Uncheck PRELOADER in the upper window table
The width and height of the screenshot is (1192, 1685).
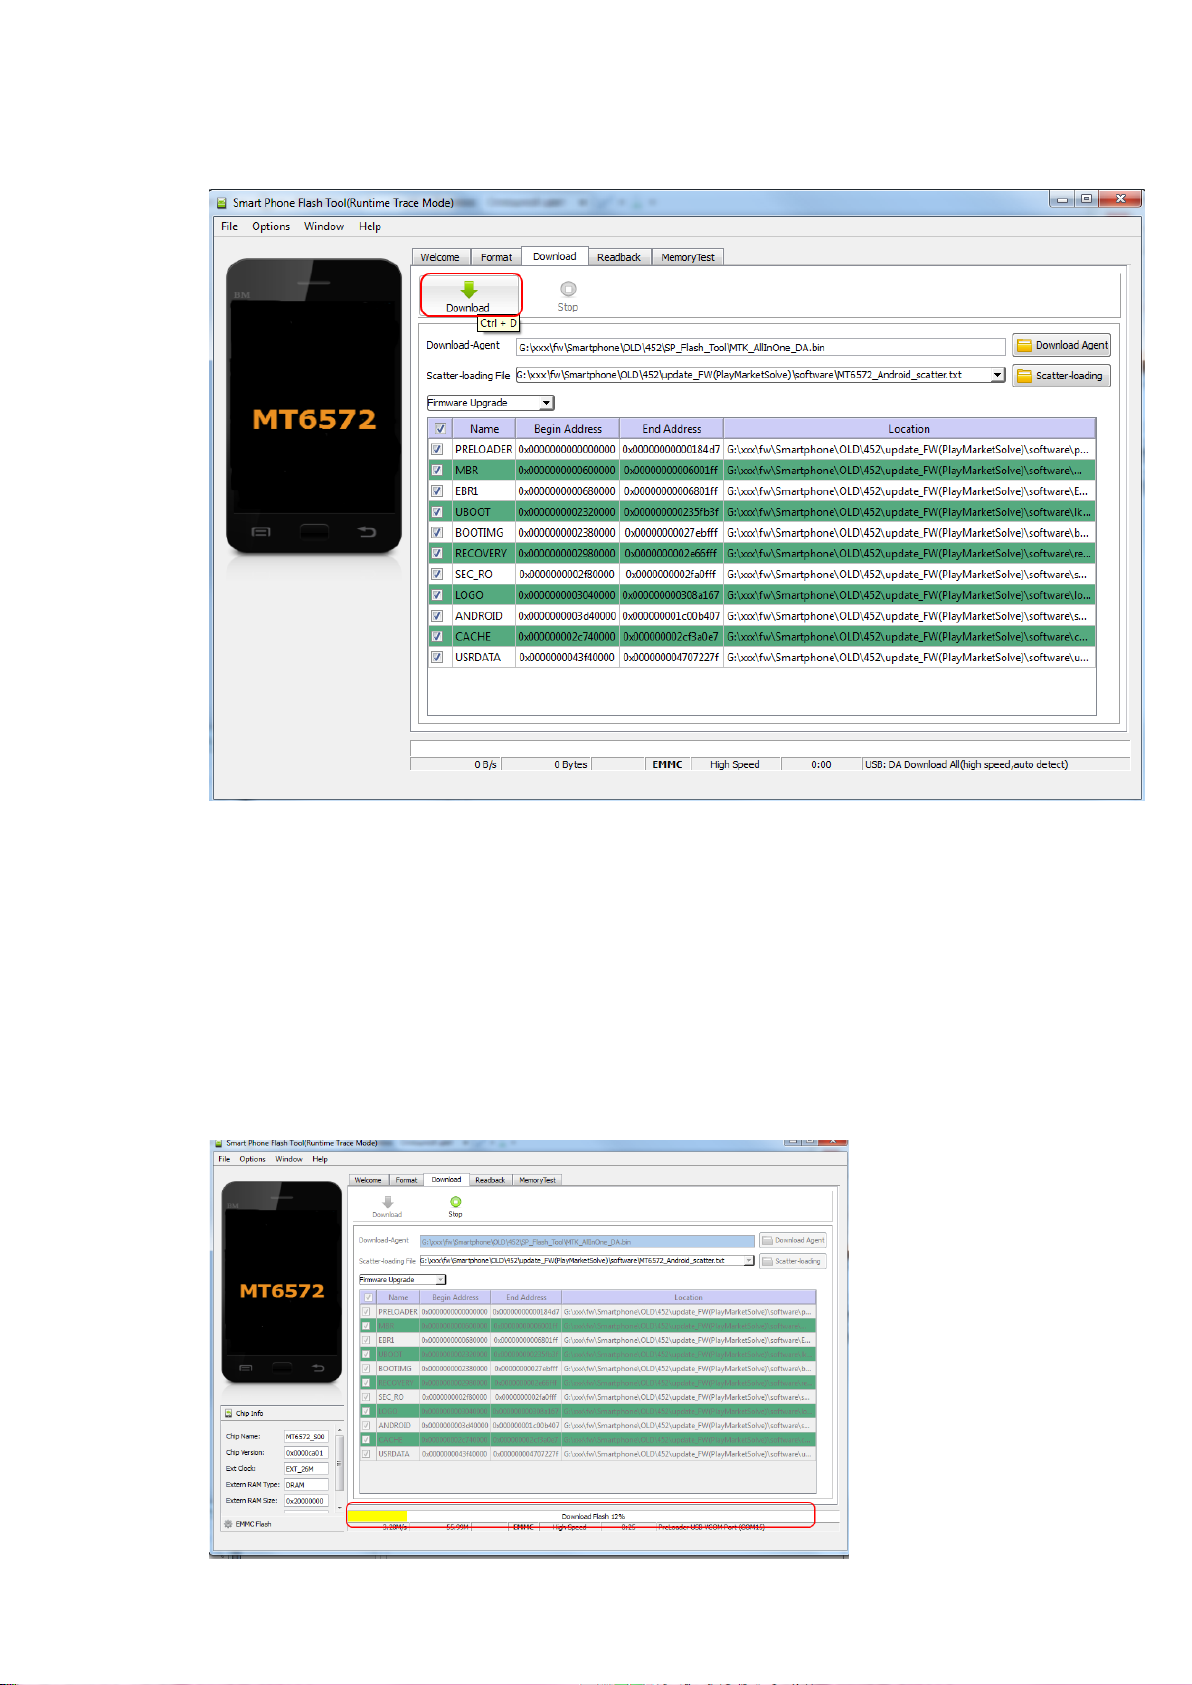(437, 450)
